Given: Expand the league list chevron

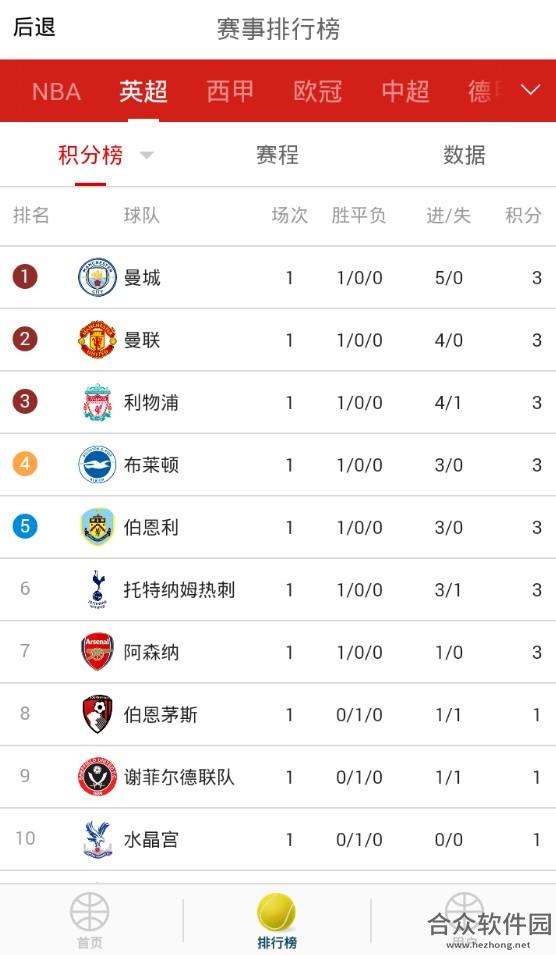Looking at the screenshot, I should [530, 90].
